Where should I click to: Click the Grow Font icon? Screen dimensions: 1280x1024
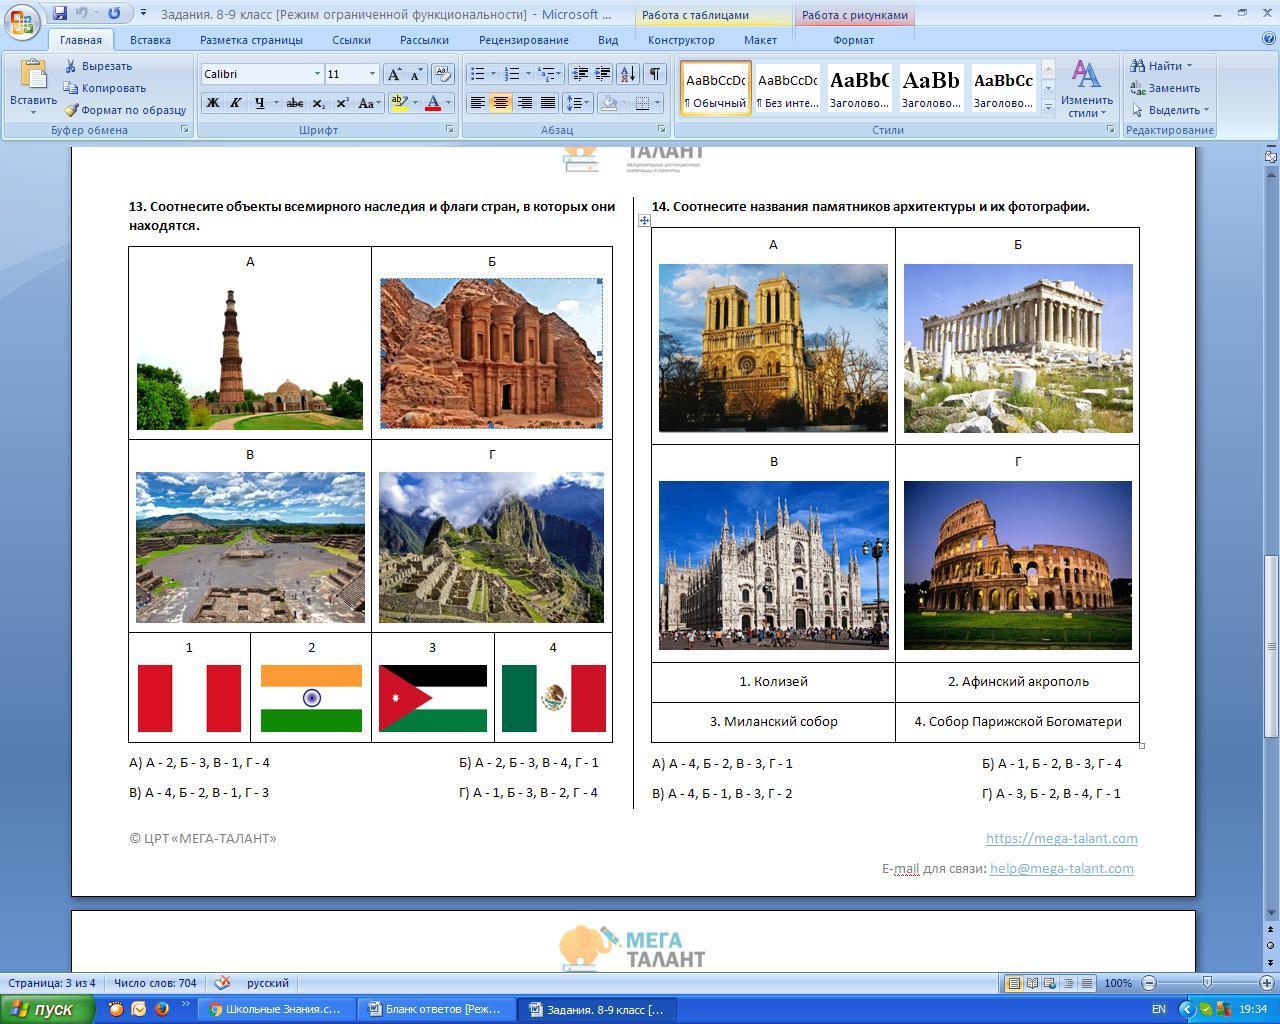[395, 74]
